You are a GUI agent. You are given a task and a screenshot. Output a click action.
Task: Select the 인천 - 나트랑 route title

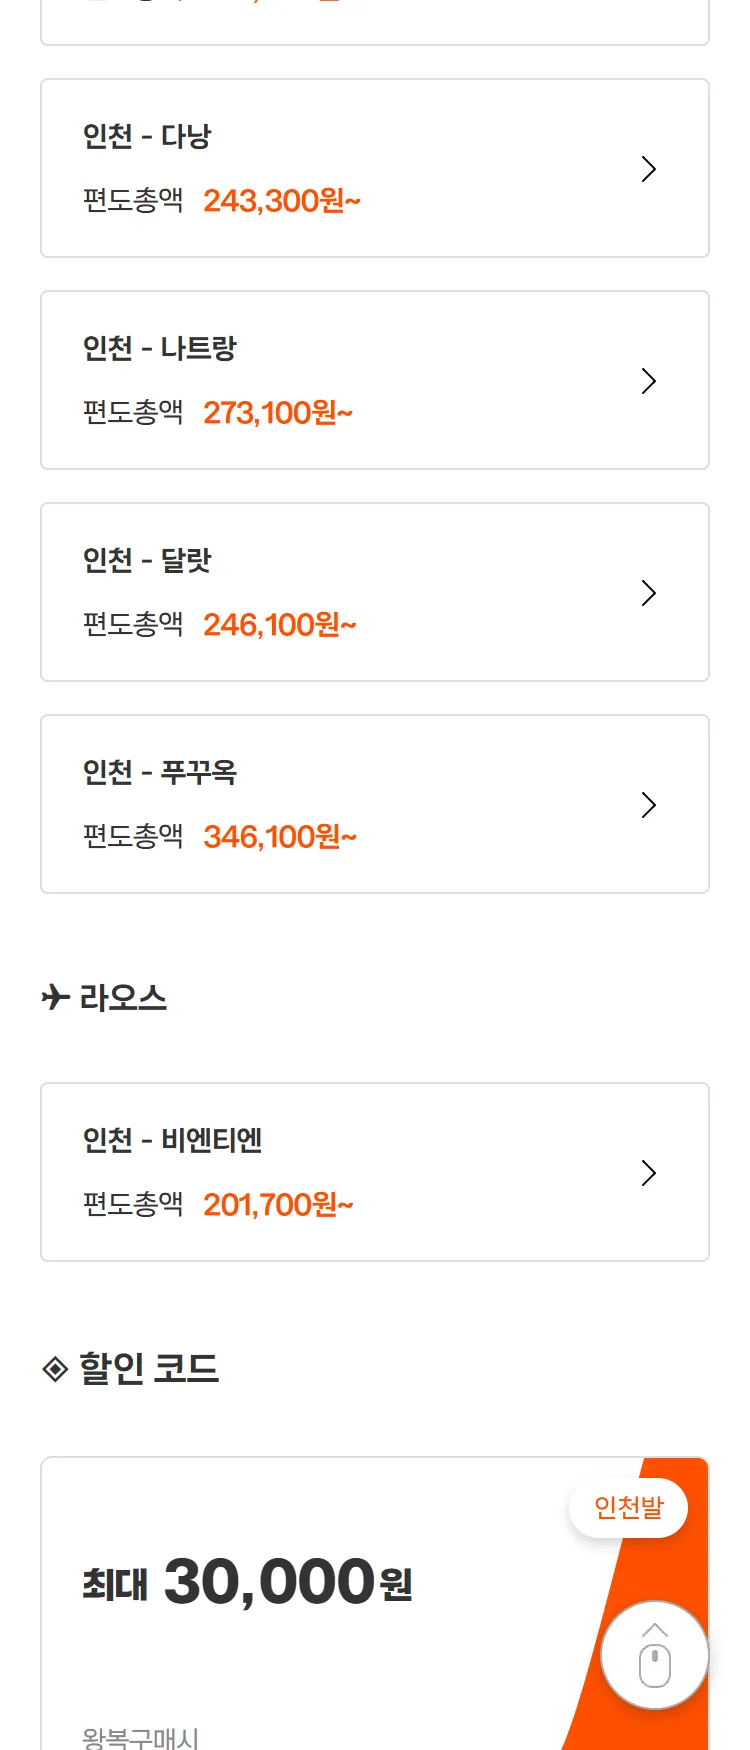160,348
